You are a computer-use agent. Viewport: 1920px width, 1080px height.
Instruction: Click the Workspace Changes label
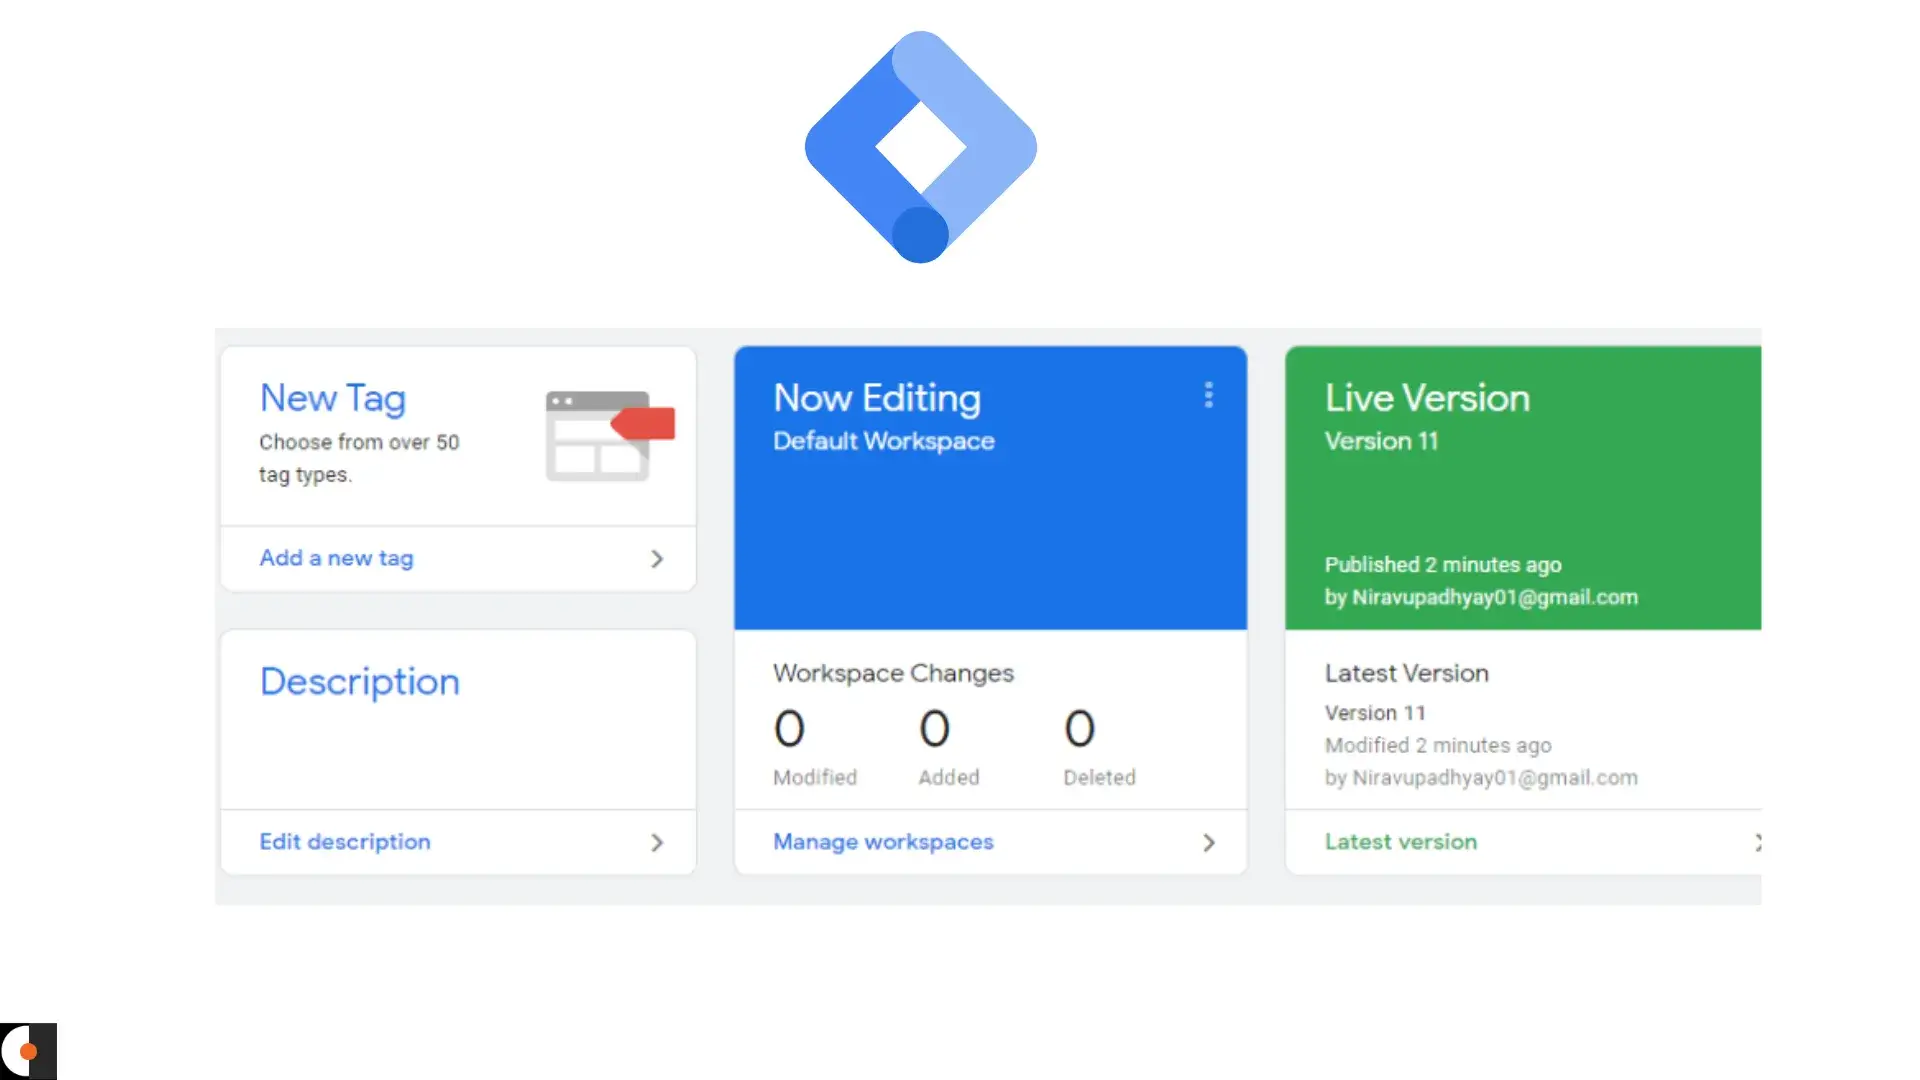tap(893, 673)
